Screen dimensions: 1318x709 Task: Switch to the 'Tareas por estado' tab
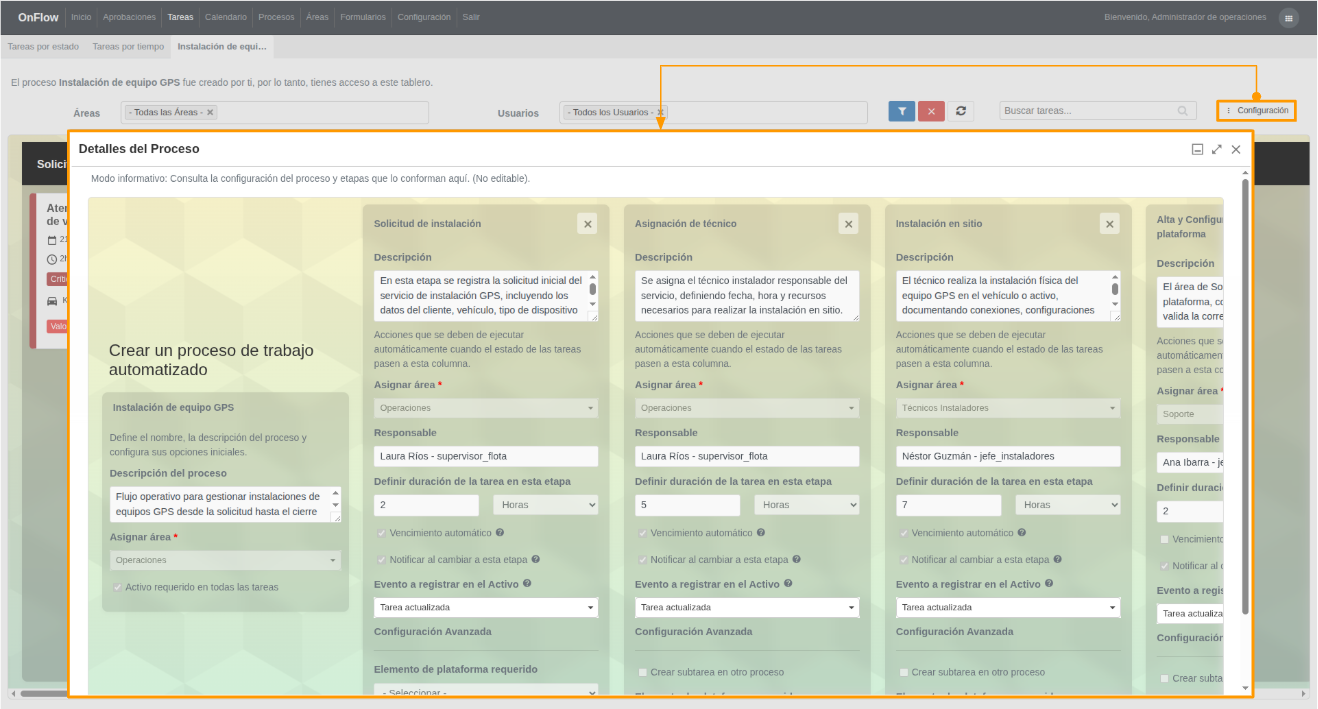(x=43, y=46)
